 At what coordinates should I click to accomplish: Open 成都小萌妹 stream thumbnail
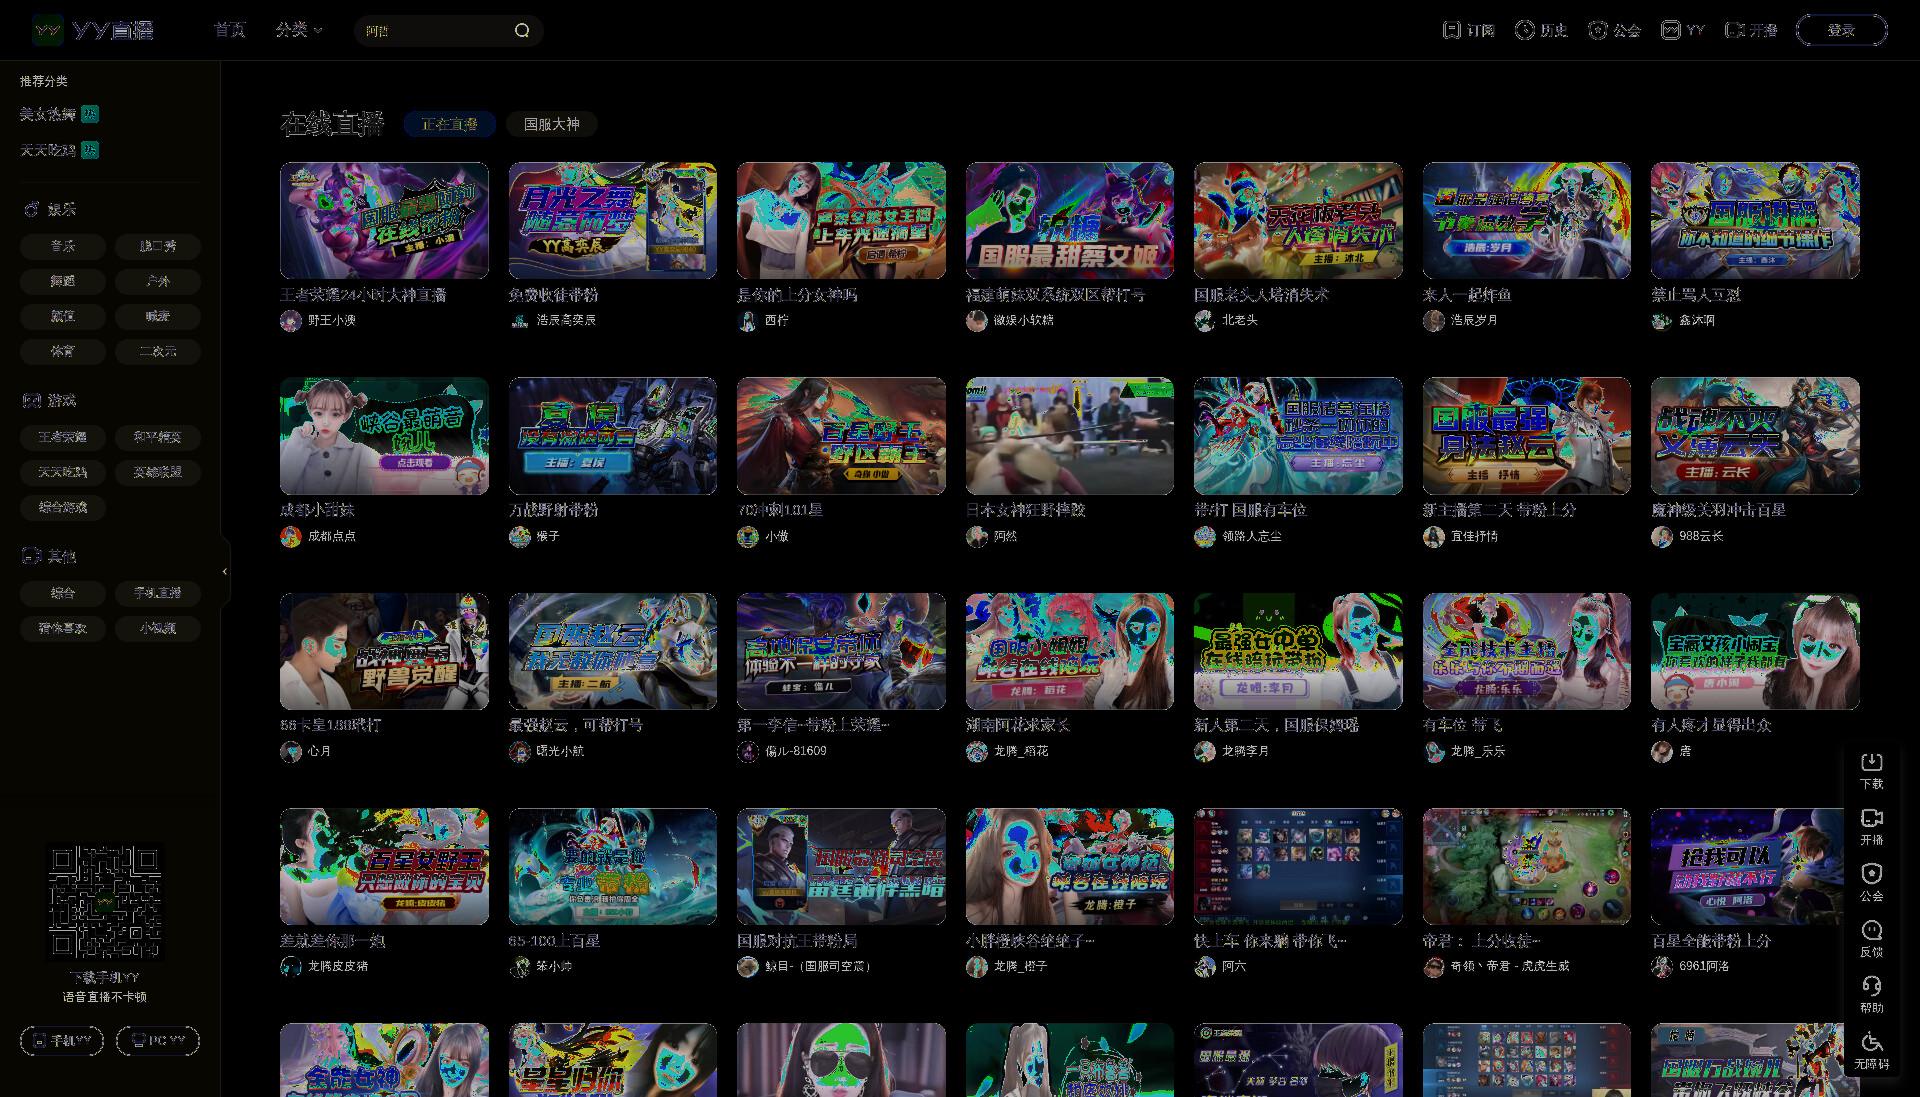click(384, 435)
